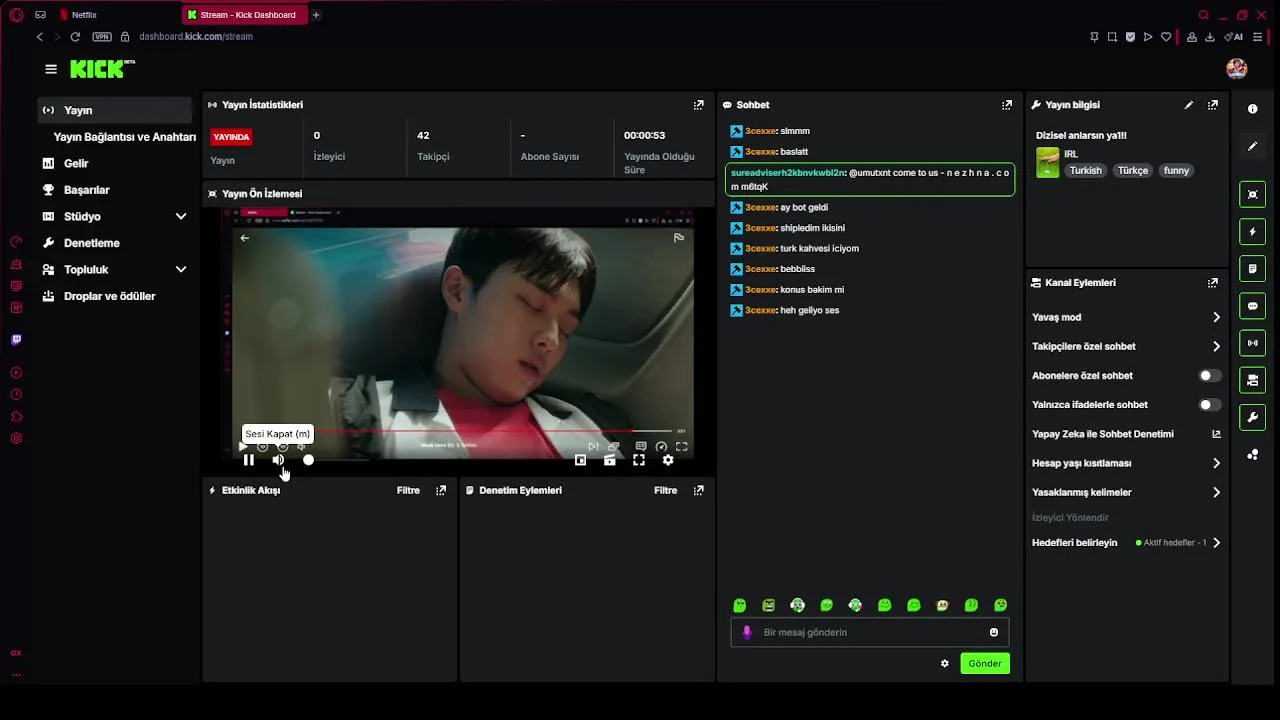Open browser downloads icon

(1210, 37)
